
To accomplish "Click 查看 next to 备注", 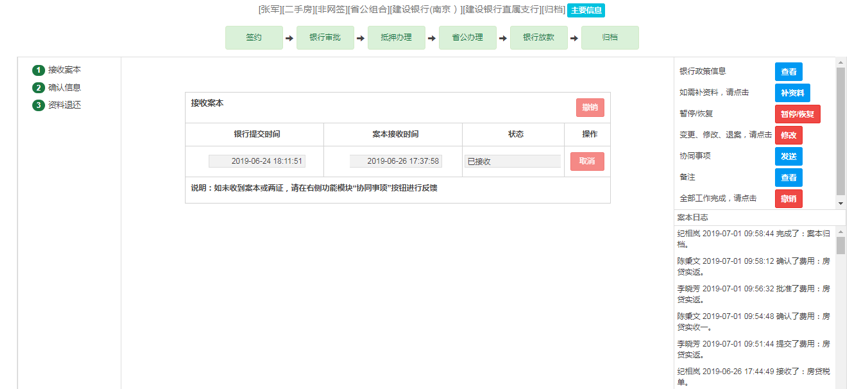I will point(789,177).
